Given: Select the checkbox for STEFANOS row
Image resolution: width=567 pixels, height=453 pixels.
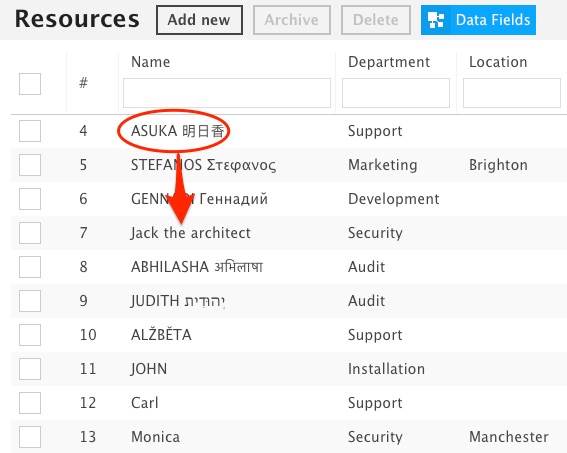Looking at the screenshot, I should coord(30,165).
